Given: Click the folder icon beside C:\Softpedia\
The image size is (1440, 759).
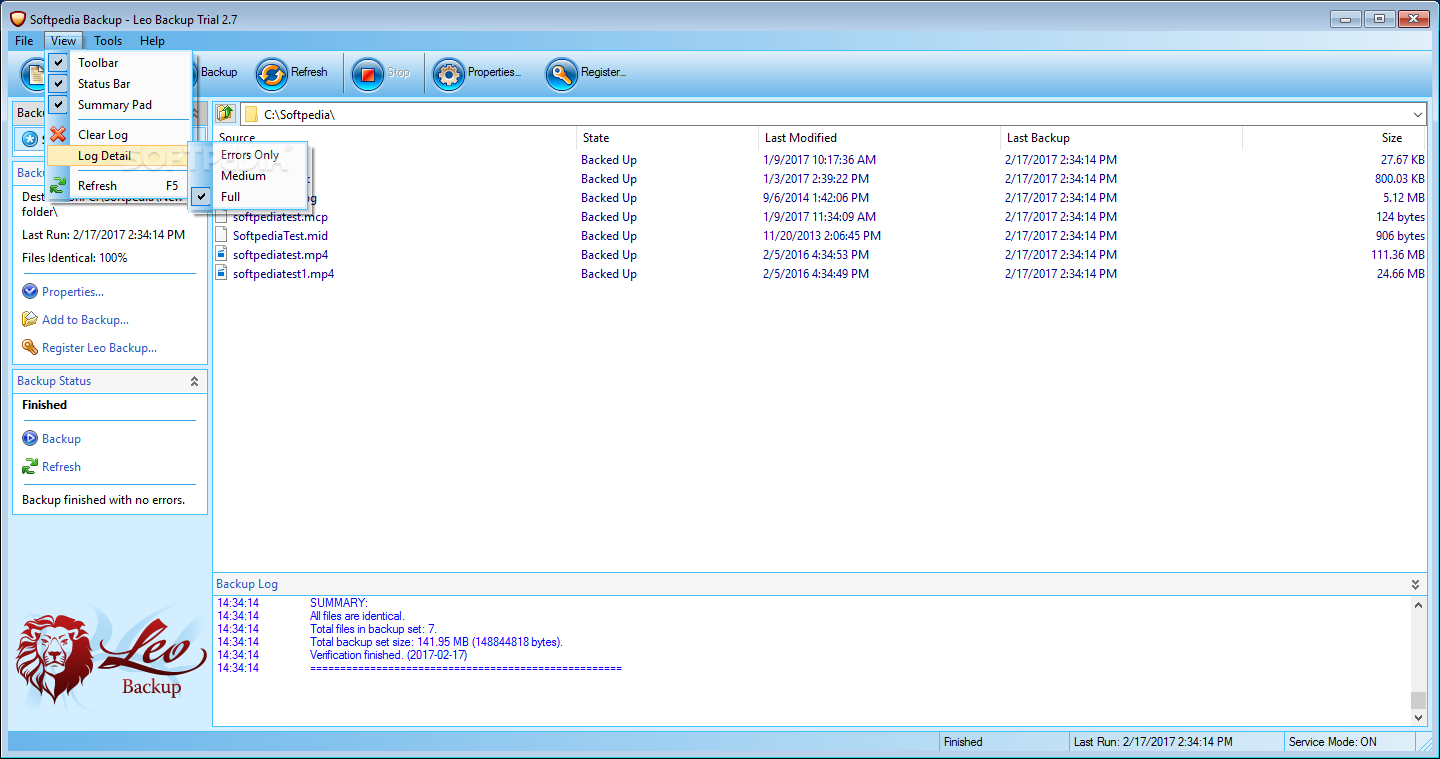Looking at the screenshot, I should pos(252,114).
